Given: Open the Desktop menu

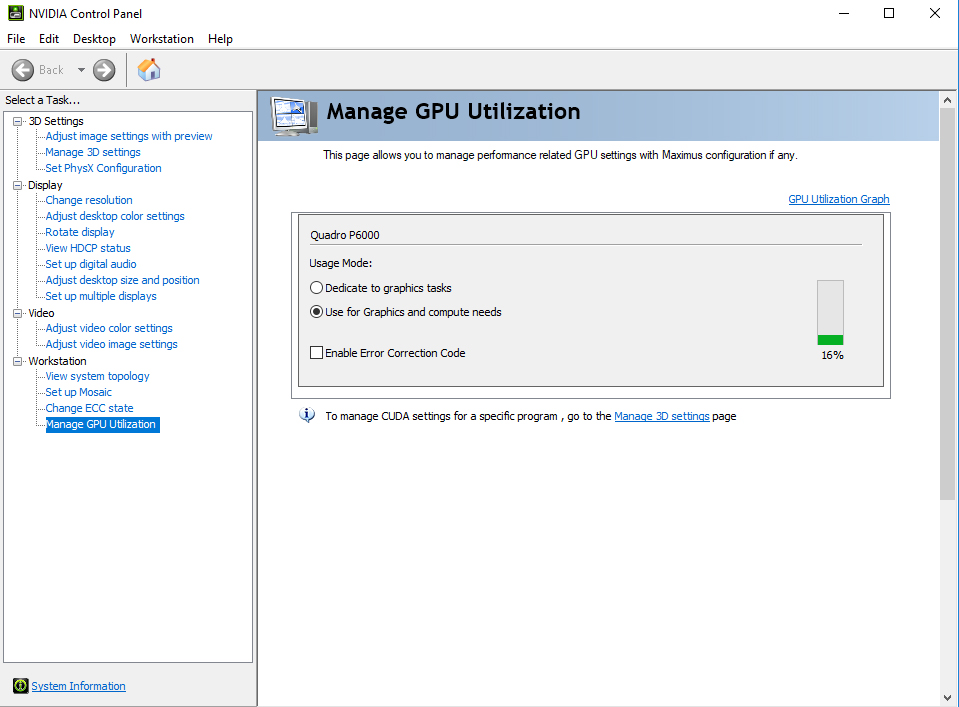Looking at the screenshot, I should tap(94, 39).
